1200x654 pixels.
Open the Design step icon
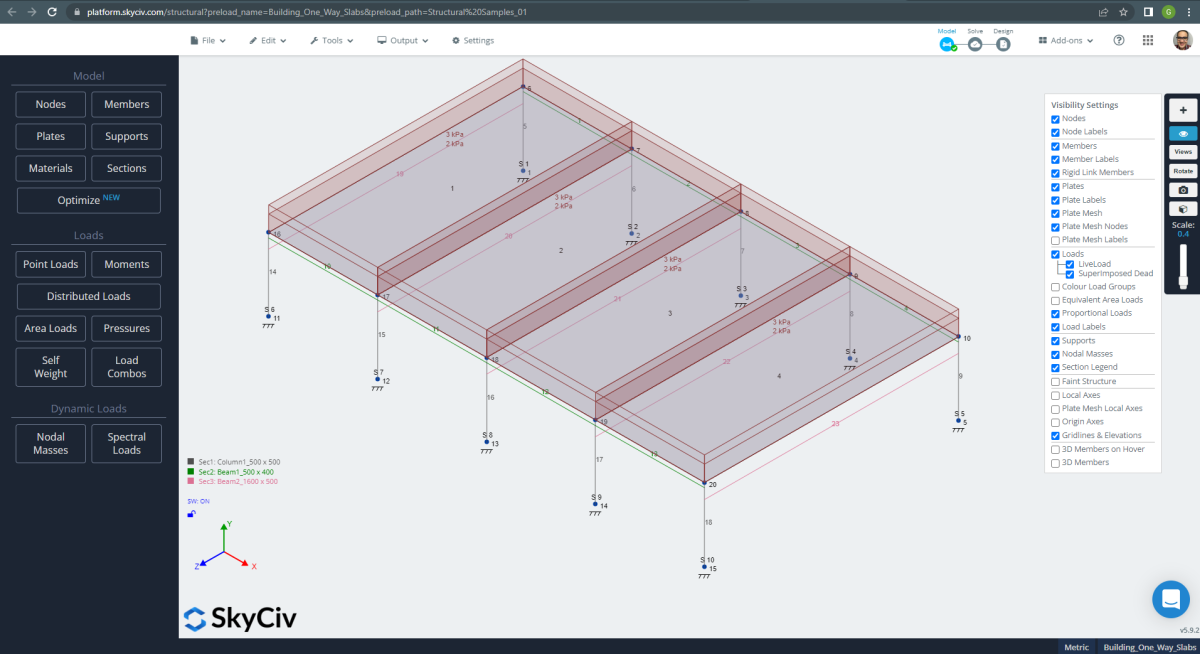tap(1003, 45)
